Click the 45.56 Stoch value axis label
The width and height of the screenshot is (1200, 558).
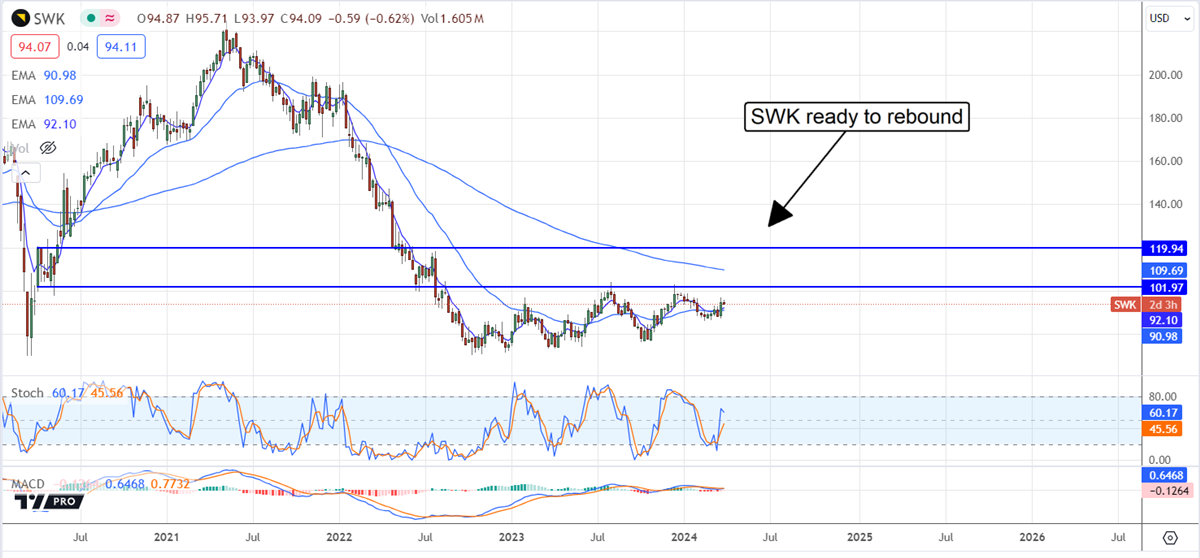coord(1161,429)
